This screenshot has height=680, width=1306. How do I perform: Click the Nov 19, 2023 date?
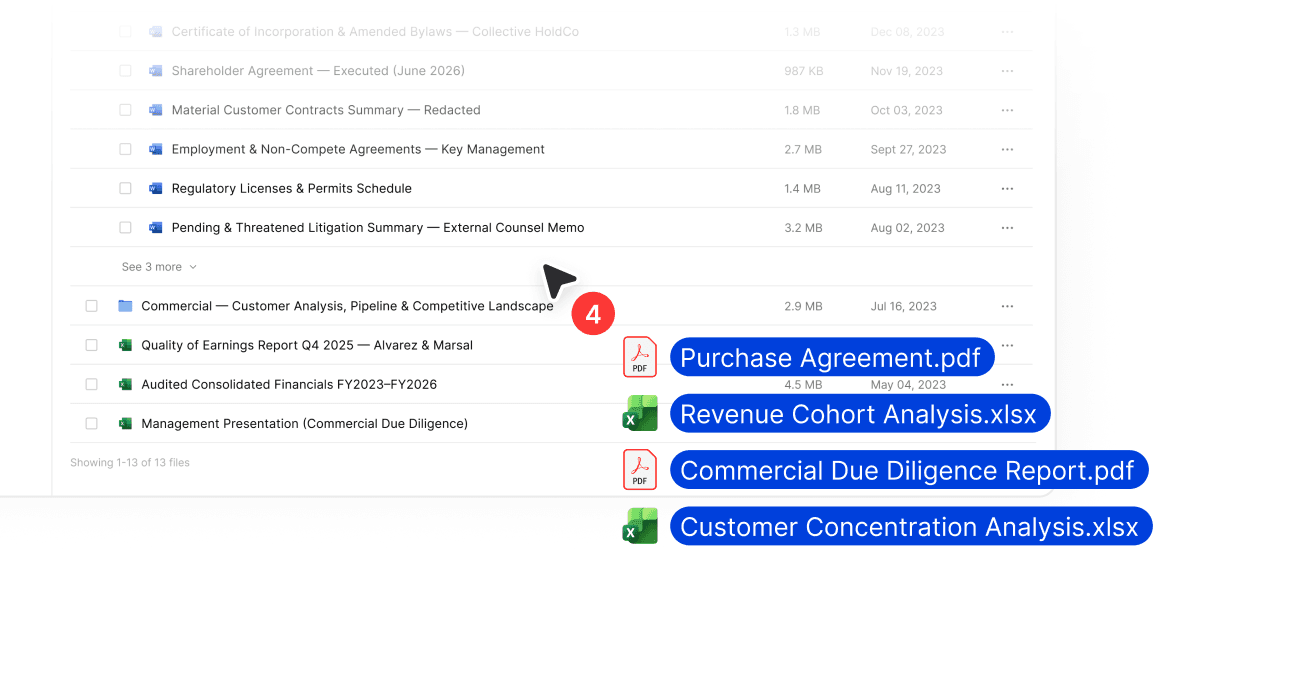point(907,71)
